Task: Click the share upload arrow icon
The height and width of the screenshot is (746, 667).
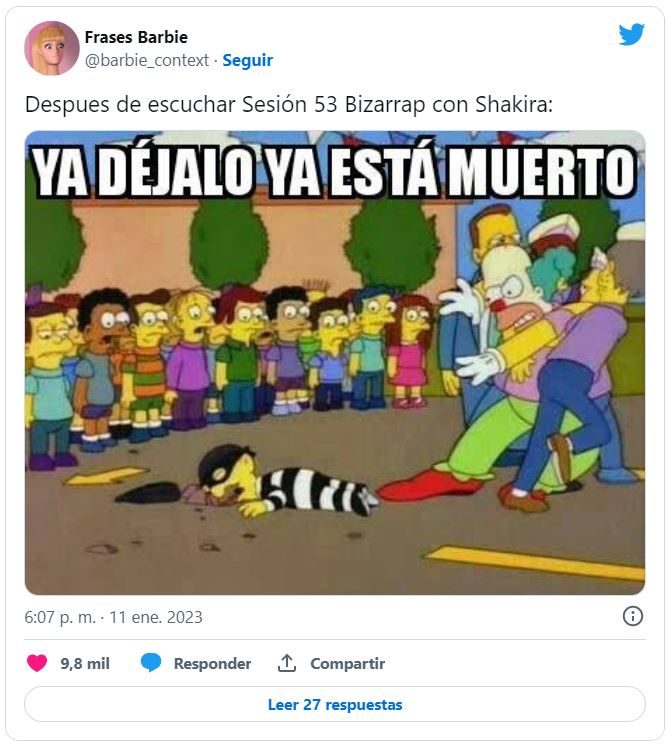Action: click(x=287, y=663)
